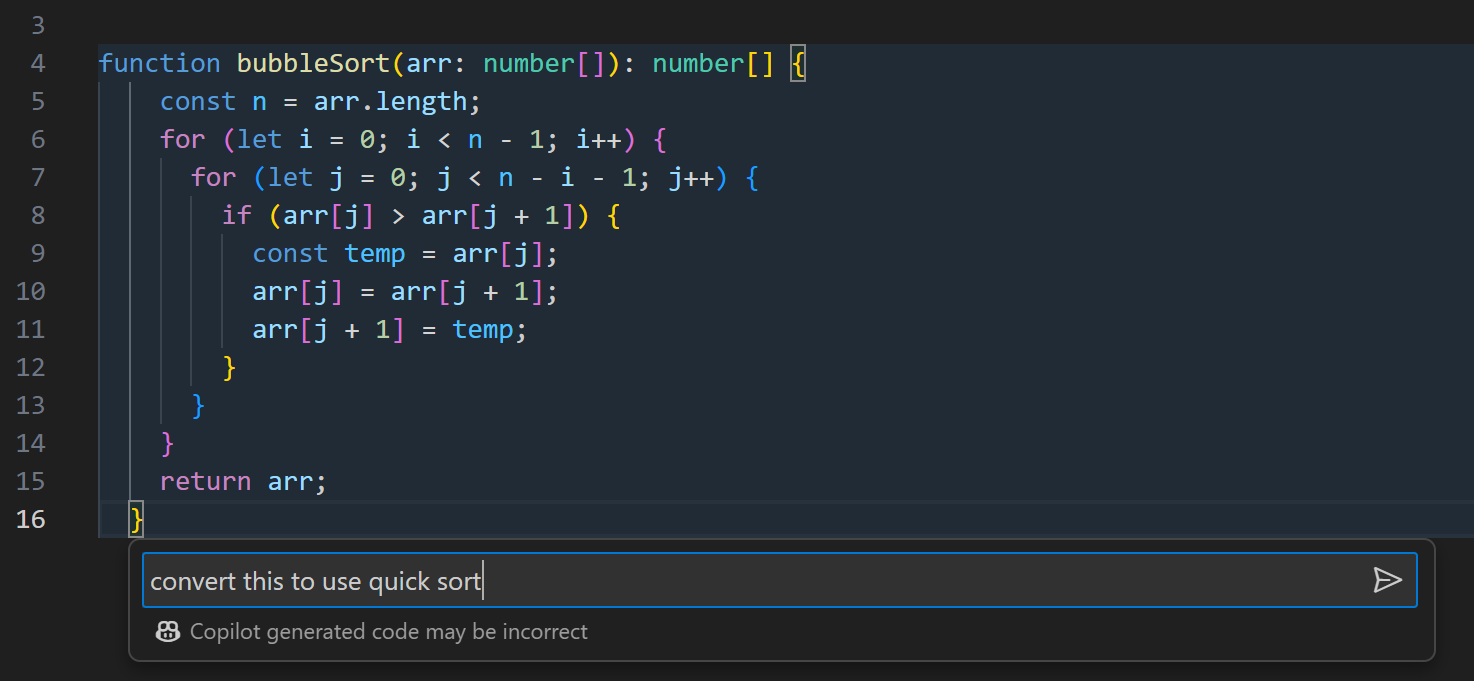Click the swap assignment on line 10
The image size is (1474, 681).
400,290
